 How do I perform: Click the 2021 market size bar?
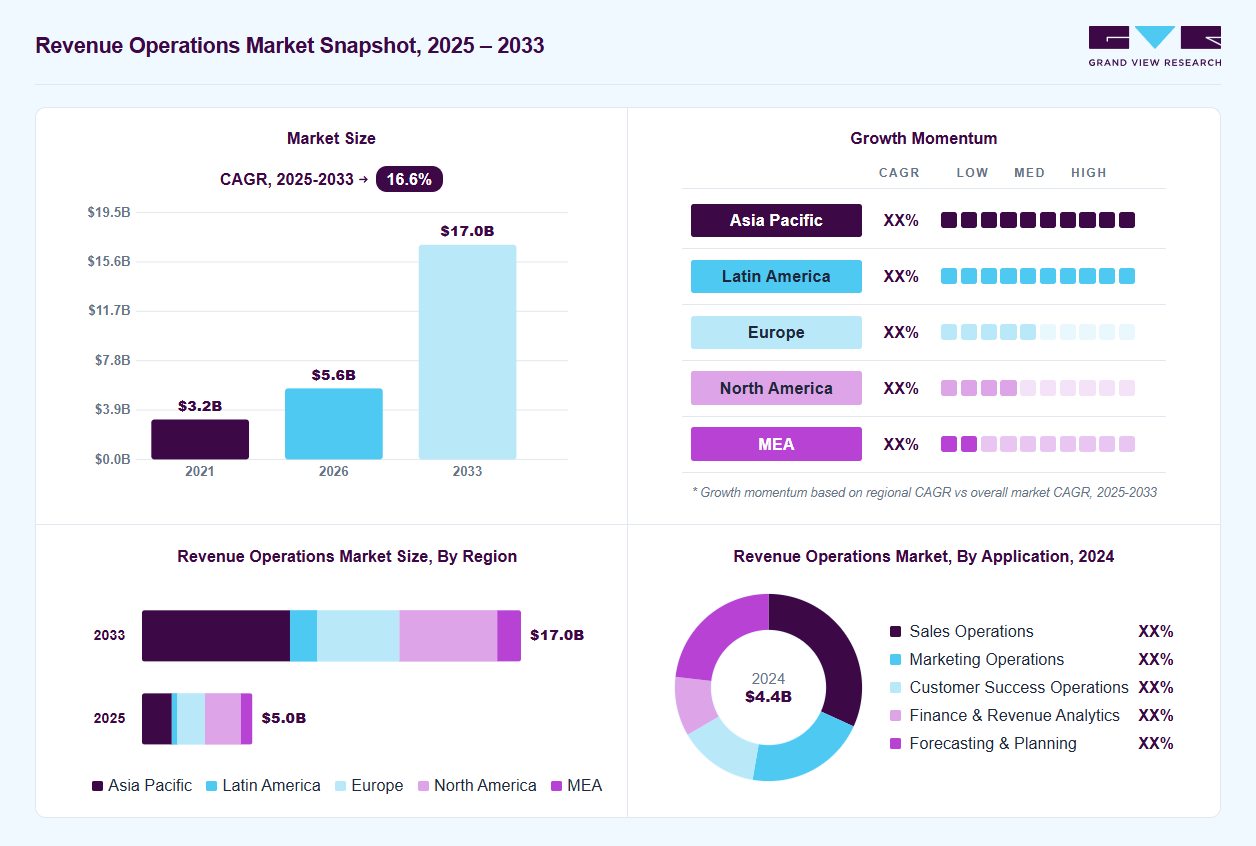point(200,439)
